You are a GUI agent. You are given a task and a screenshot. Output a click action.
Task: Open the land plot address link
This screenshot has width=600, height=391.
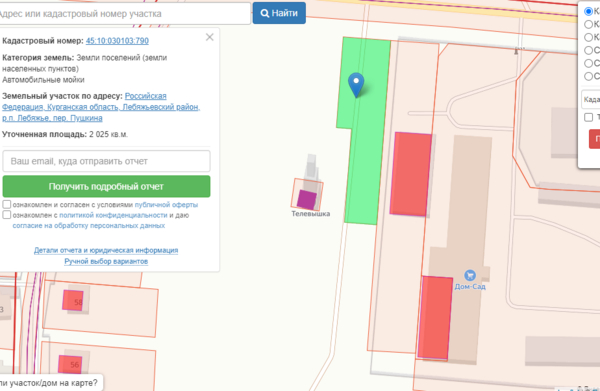point(101,107)
